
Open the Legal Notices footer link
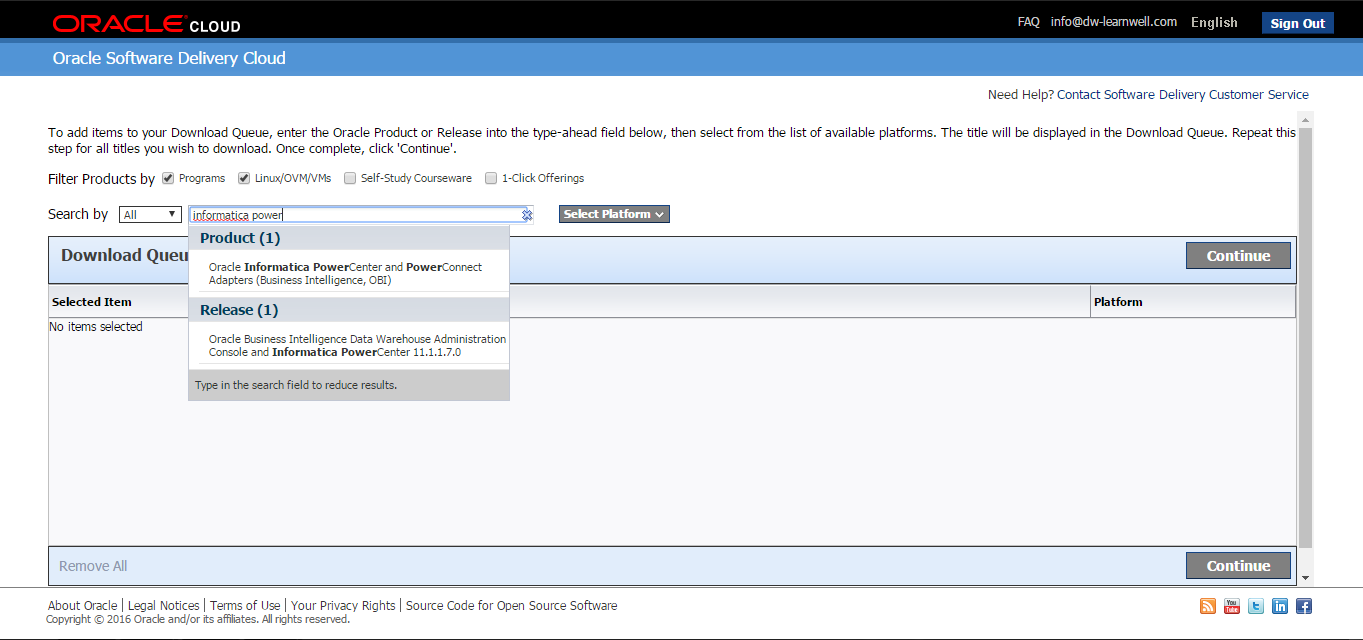coord(164,606)
